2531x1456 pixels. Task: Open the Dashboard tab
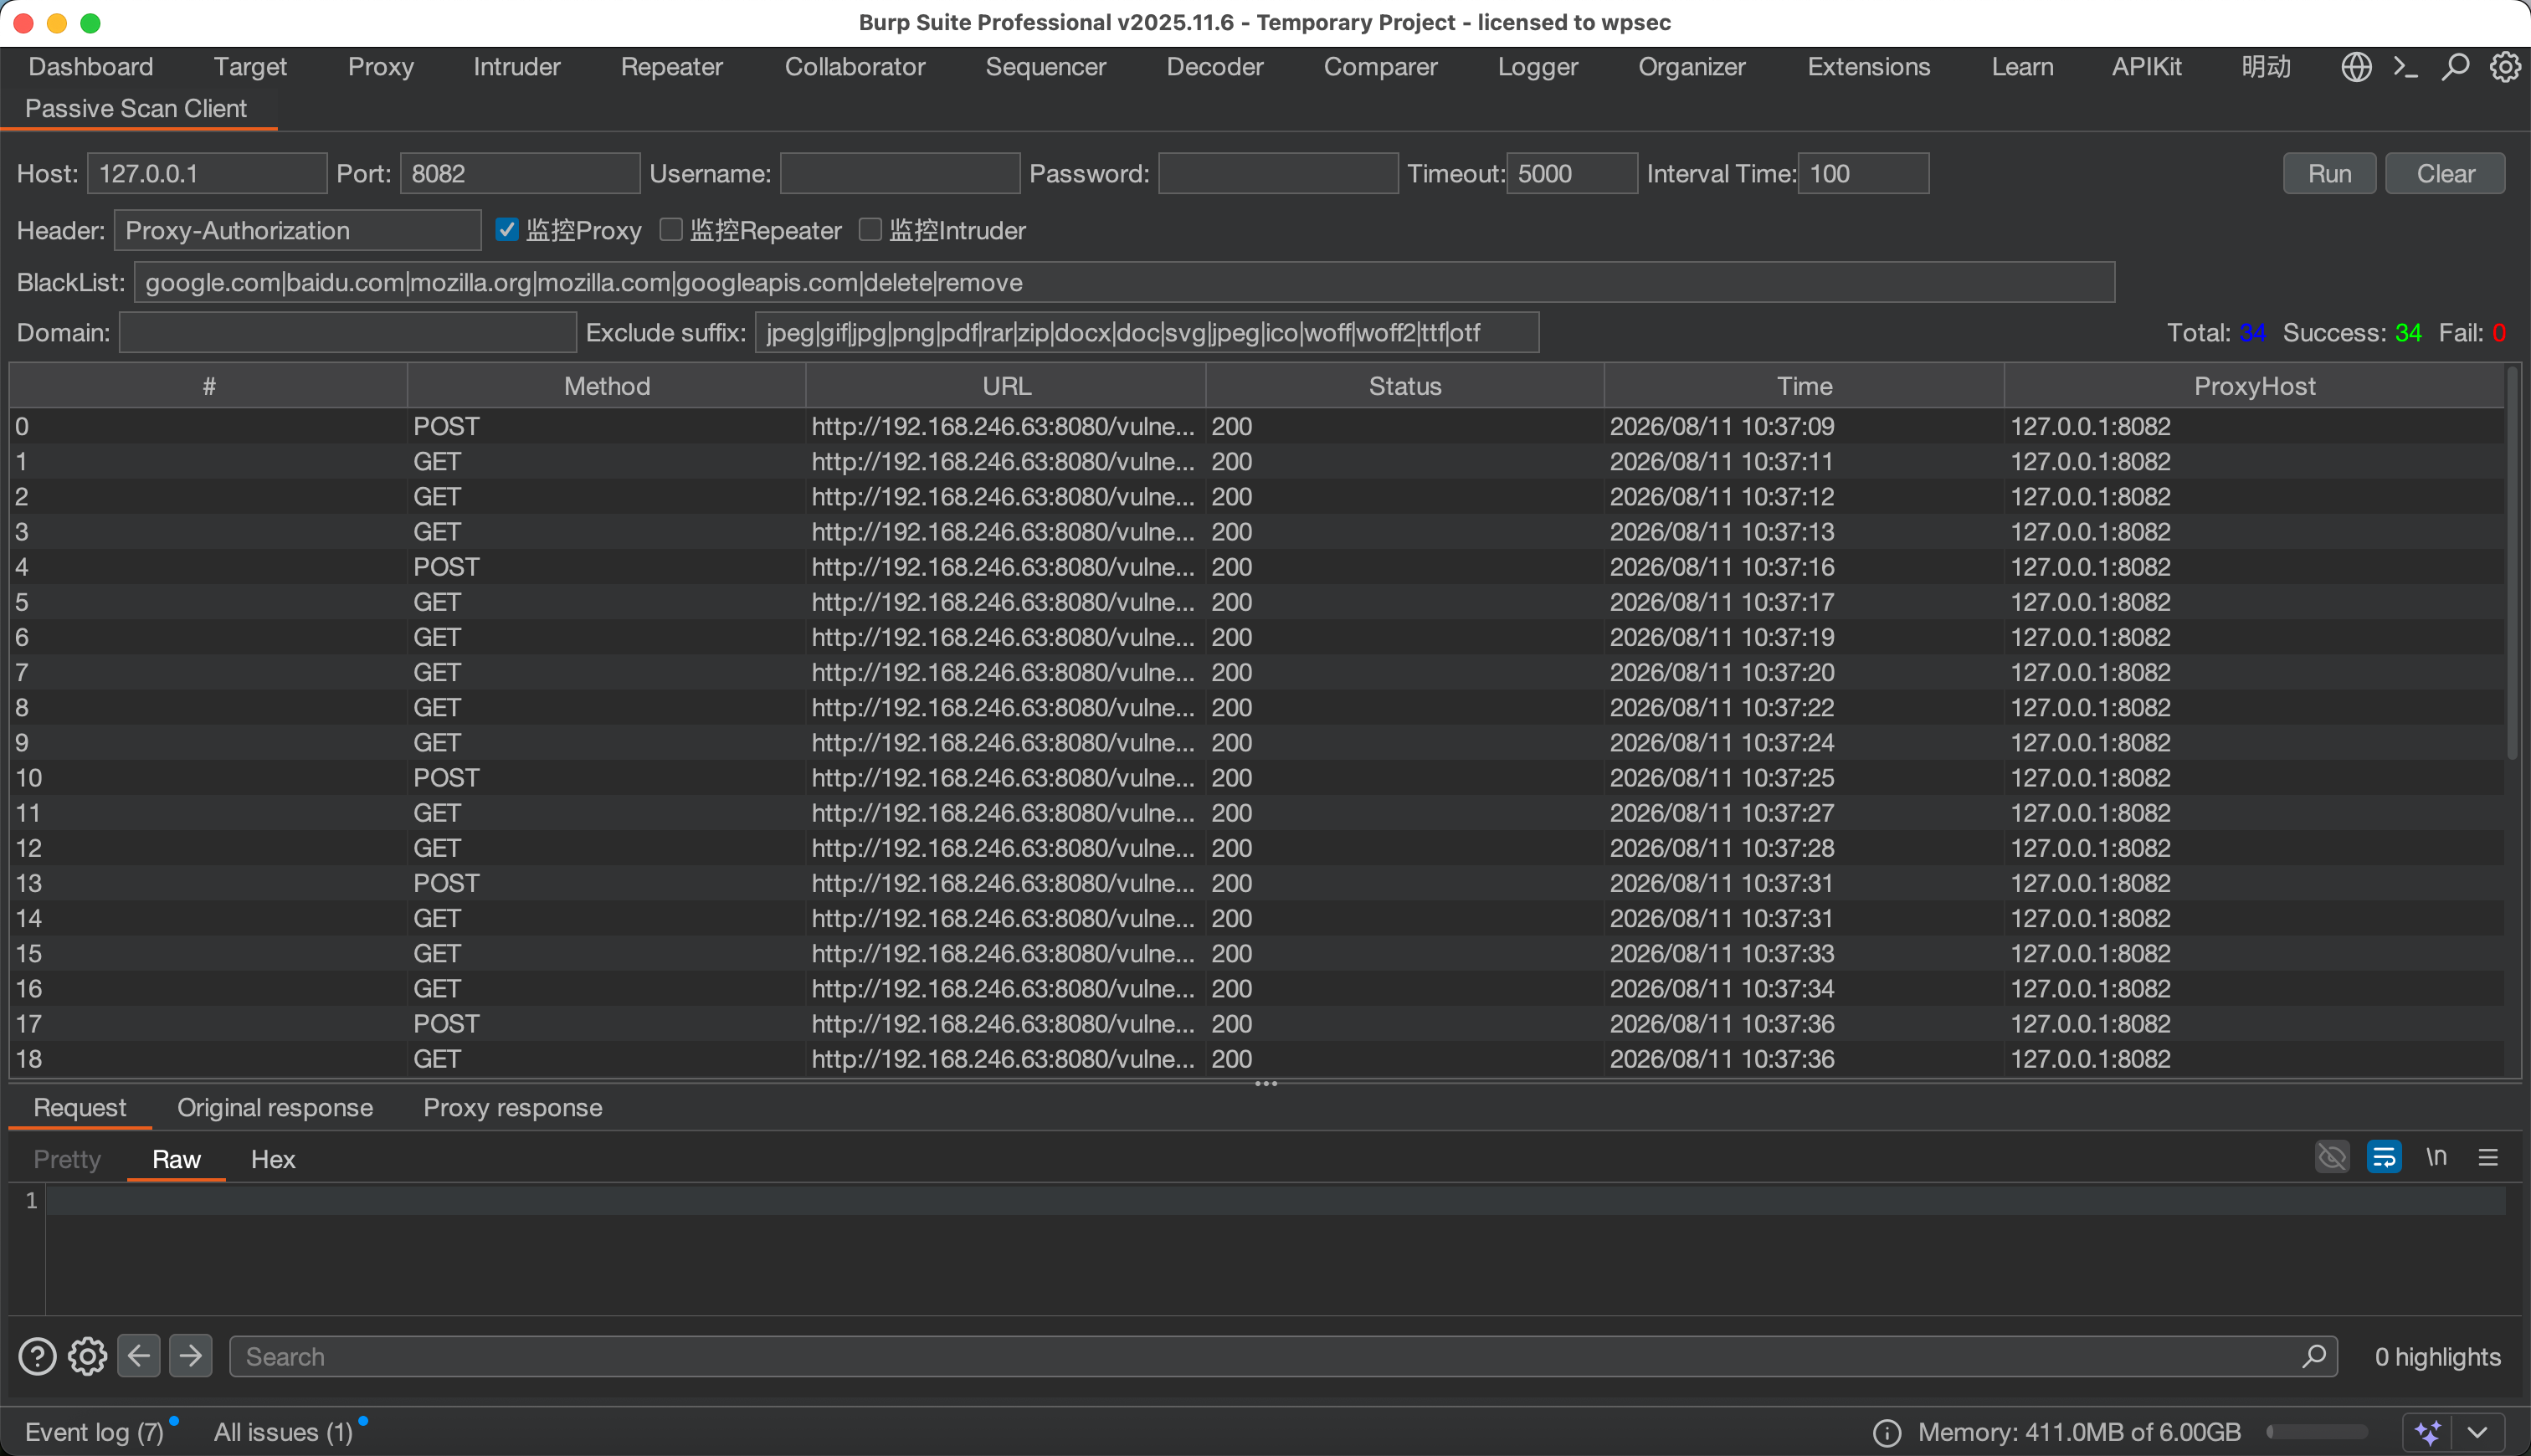coord(91,67)
